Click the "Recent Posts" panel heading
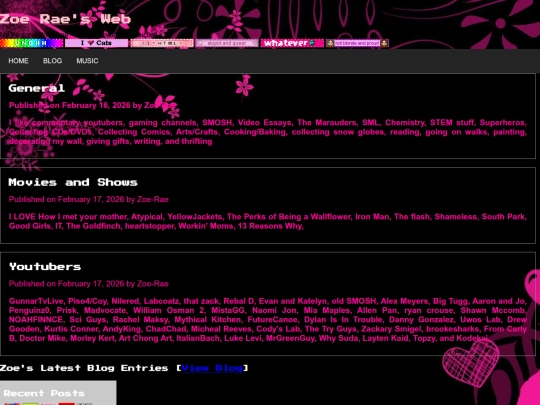This screenshot has height=405, width=540. point(44,393)
